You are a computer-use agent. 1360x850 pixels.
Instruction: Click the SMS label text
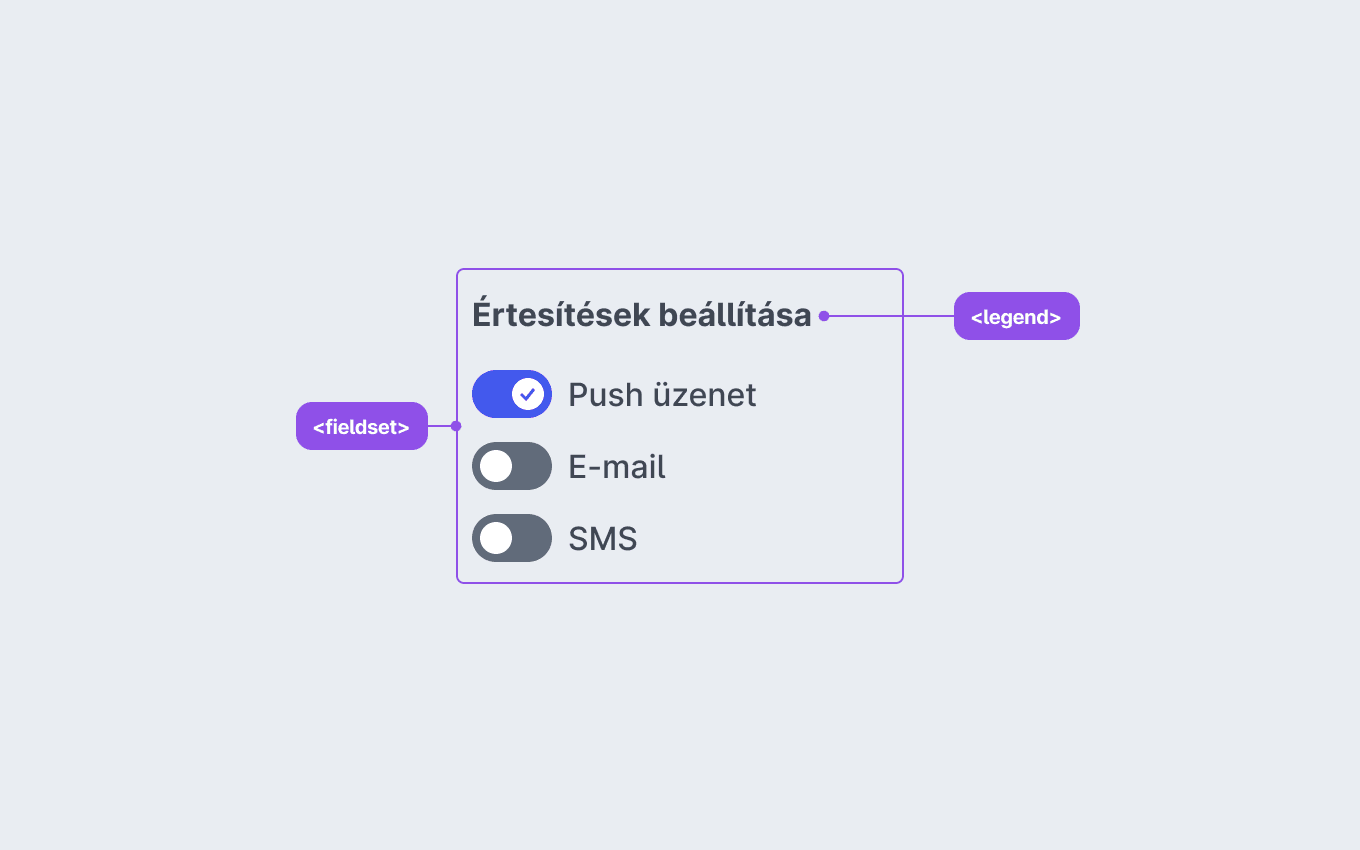click(x=603, y=539)
